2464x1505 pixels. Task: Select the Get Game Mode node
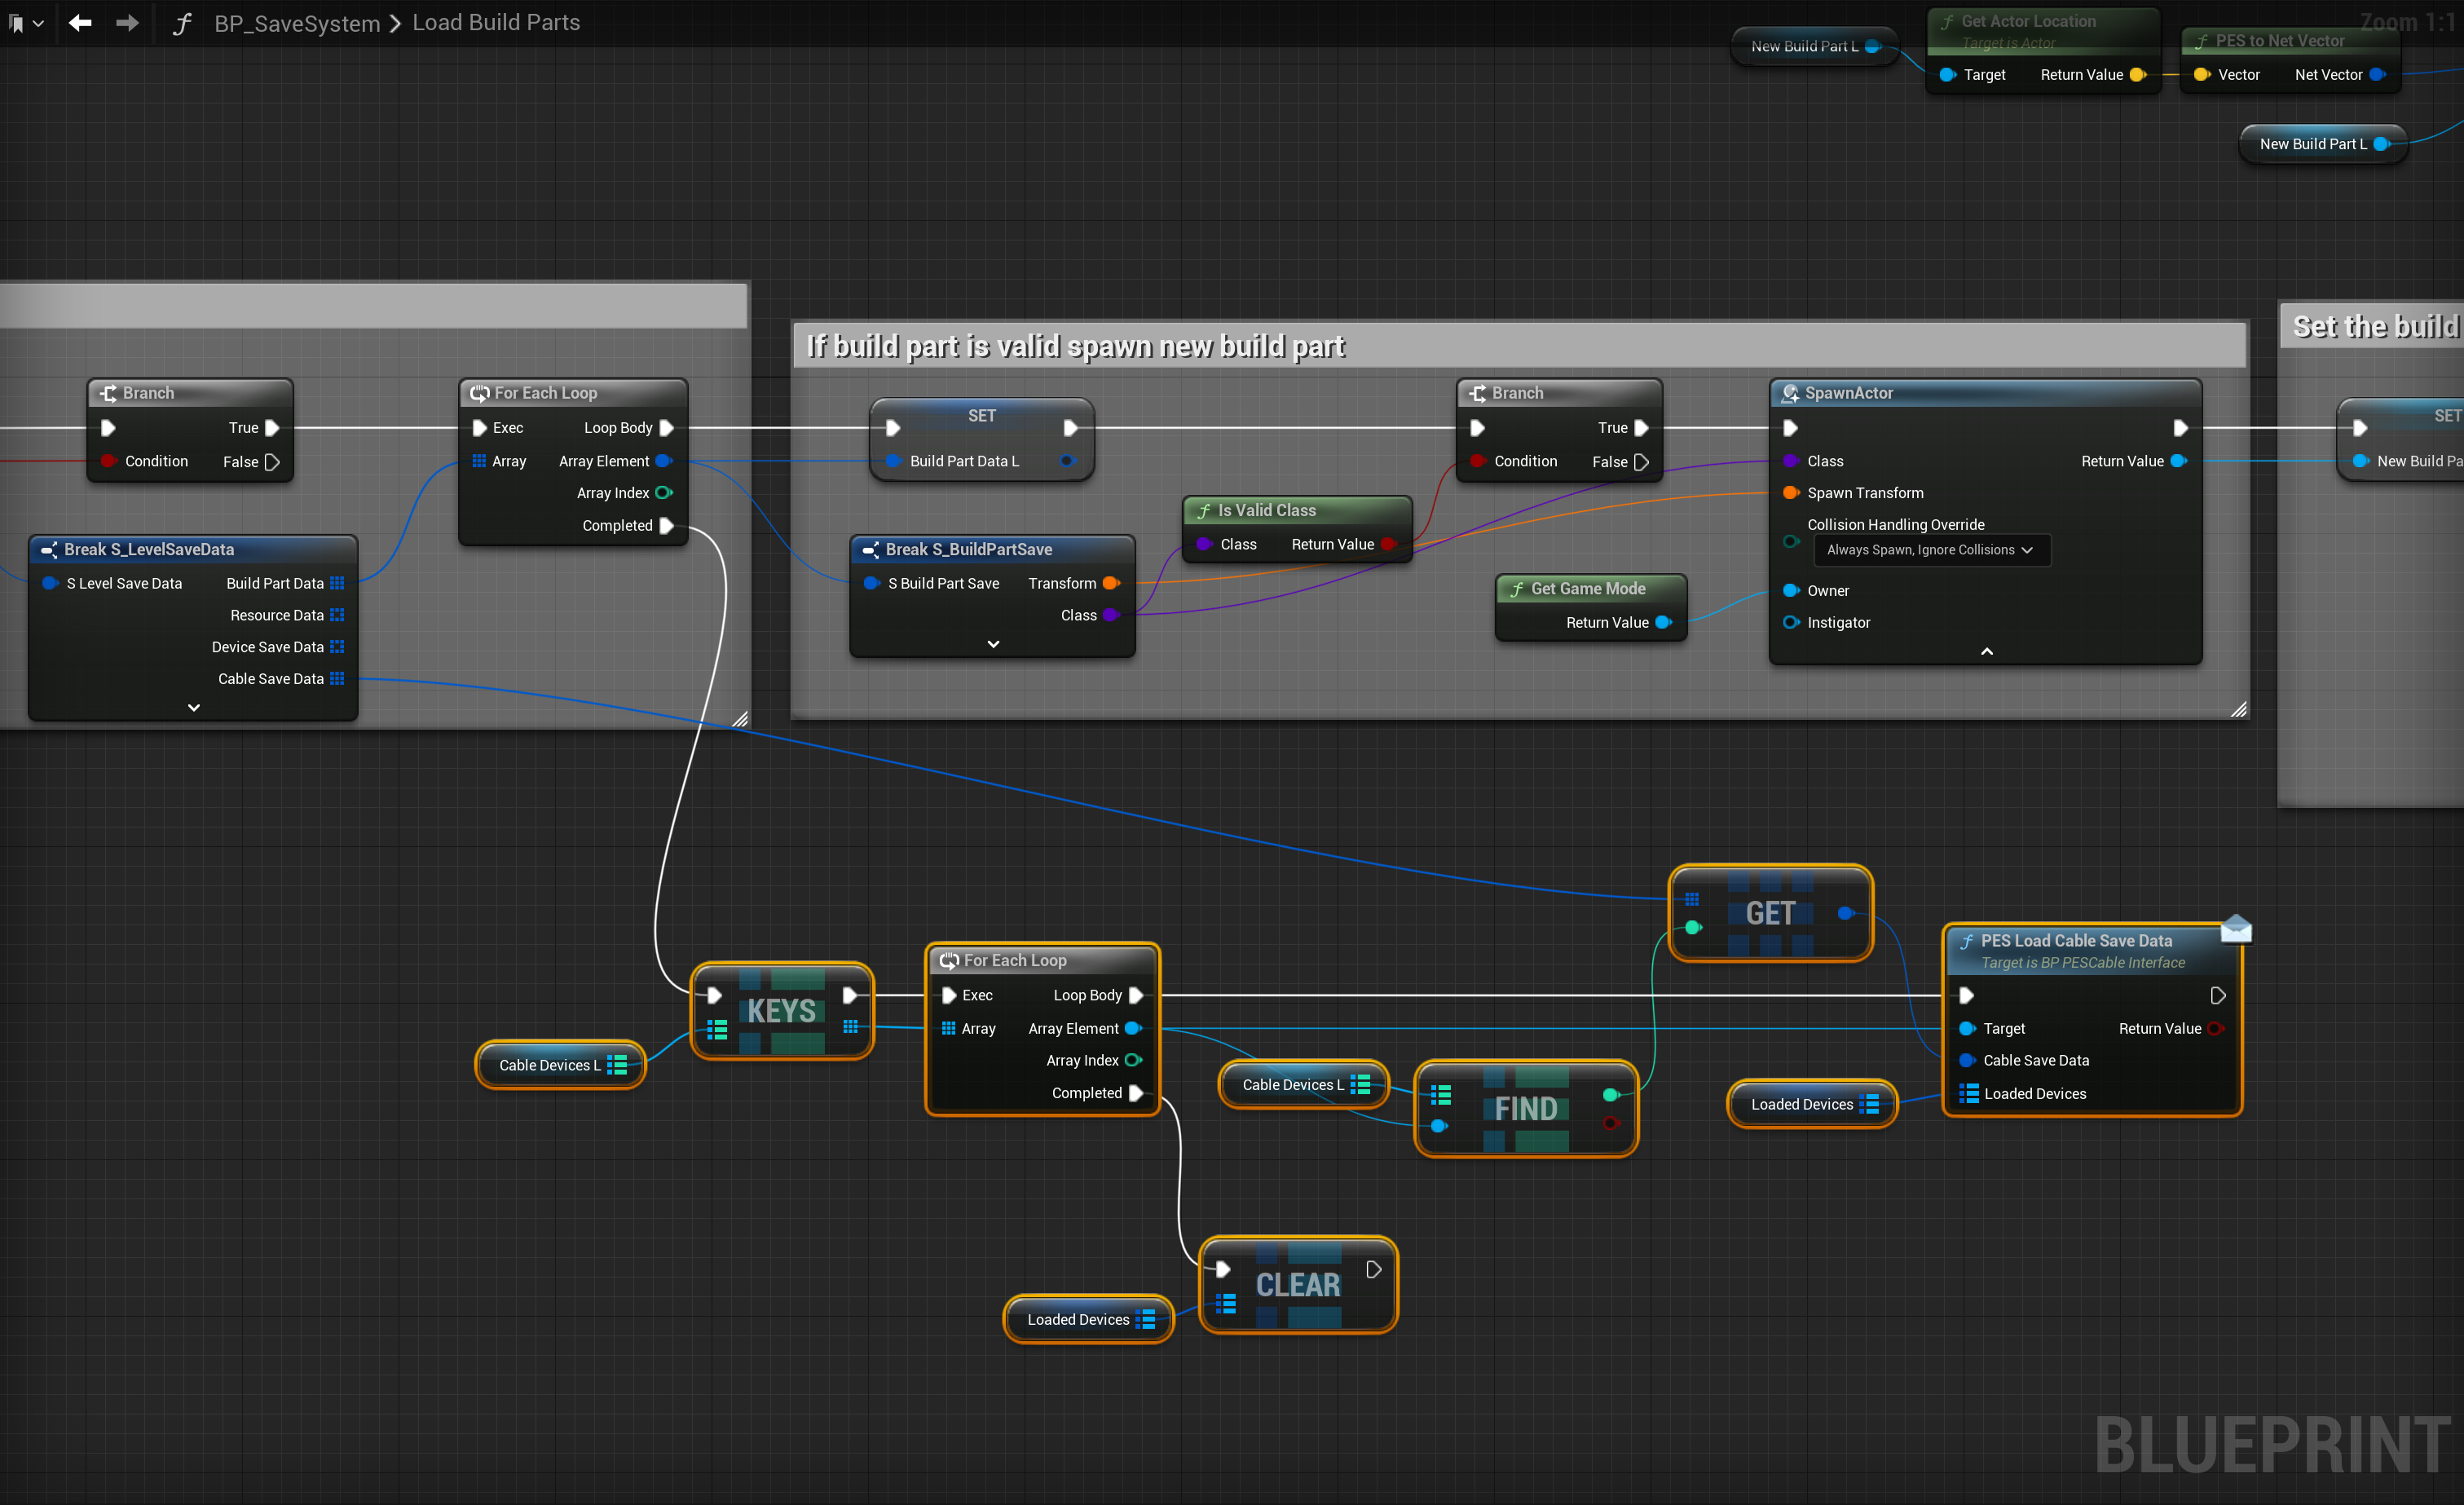[1587, 589]
